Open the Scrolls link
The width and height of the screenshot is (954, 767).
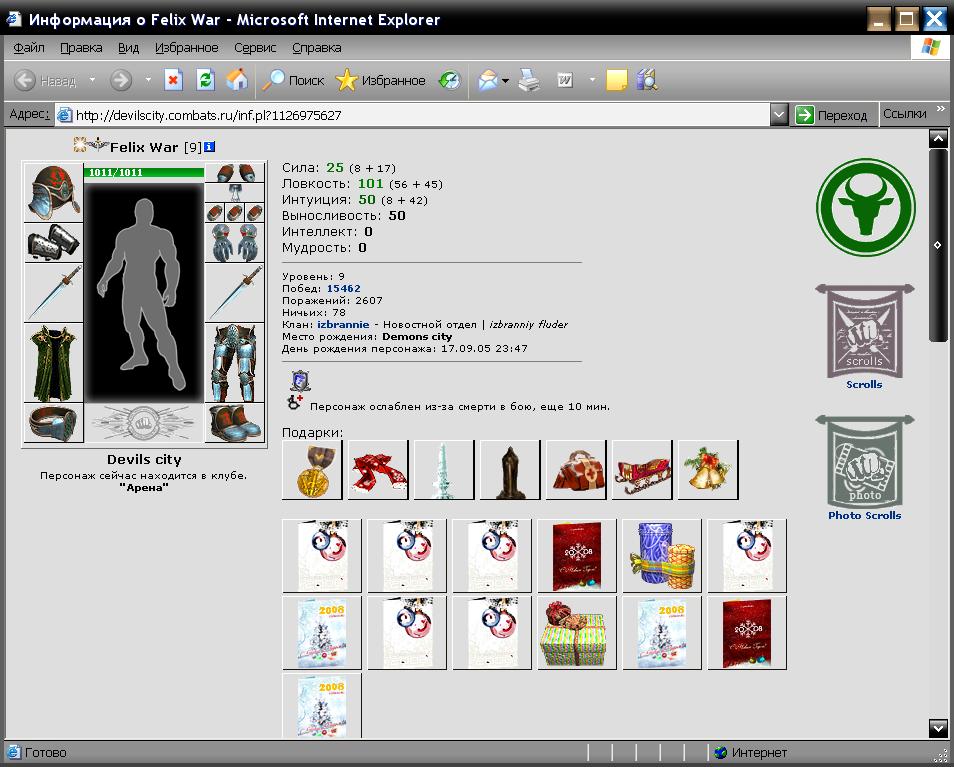(864, 384)
